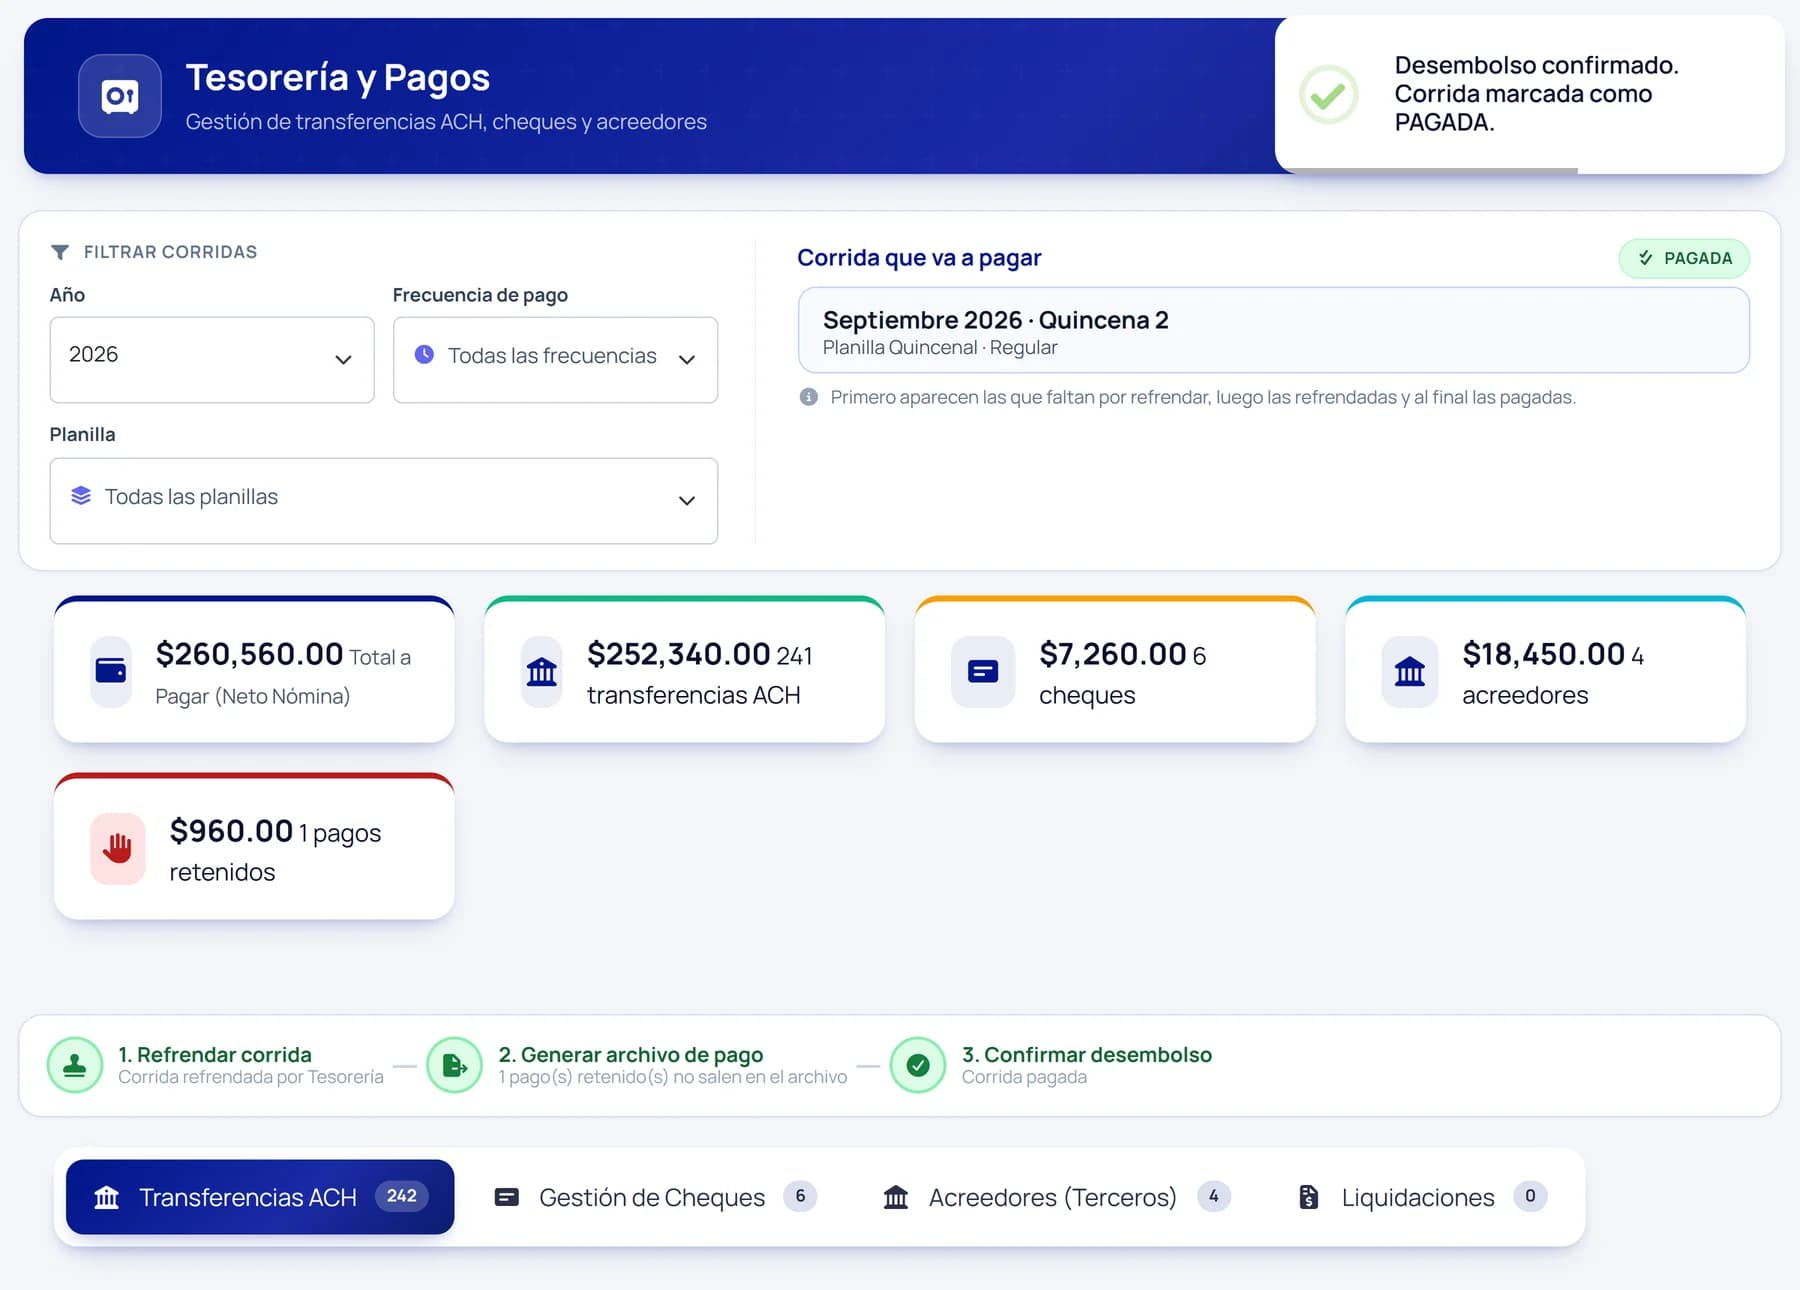Click the layers icon in the Planilla dropdown
Image resolution: width=1800 pixels, height=1290 pixels.
point(81,496)
